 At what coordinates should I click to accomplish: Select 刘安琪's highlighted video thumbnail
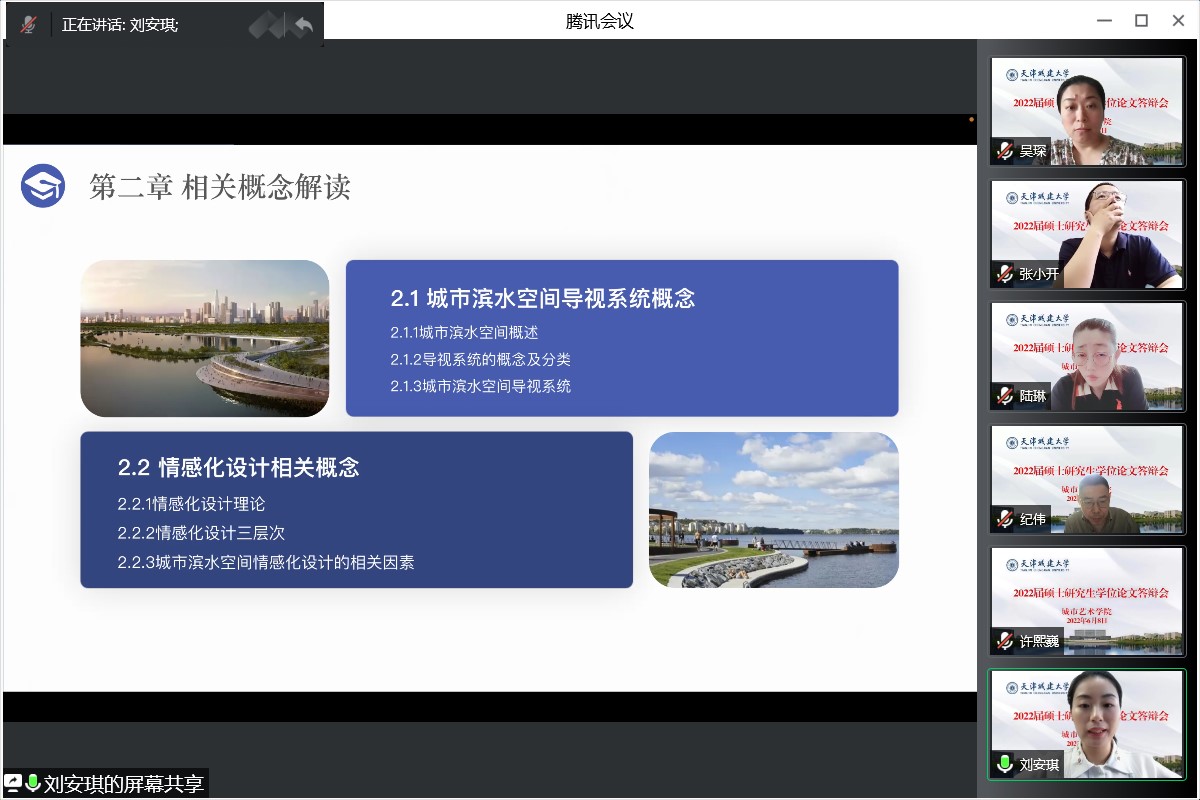[x=1087, y=724]
